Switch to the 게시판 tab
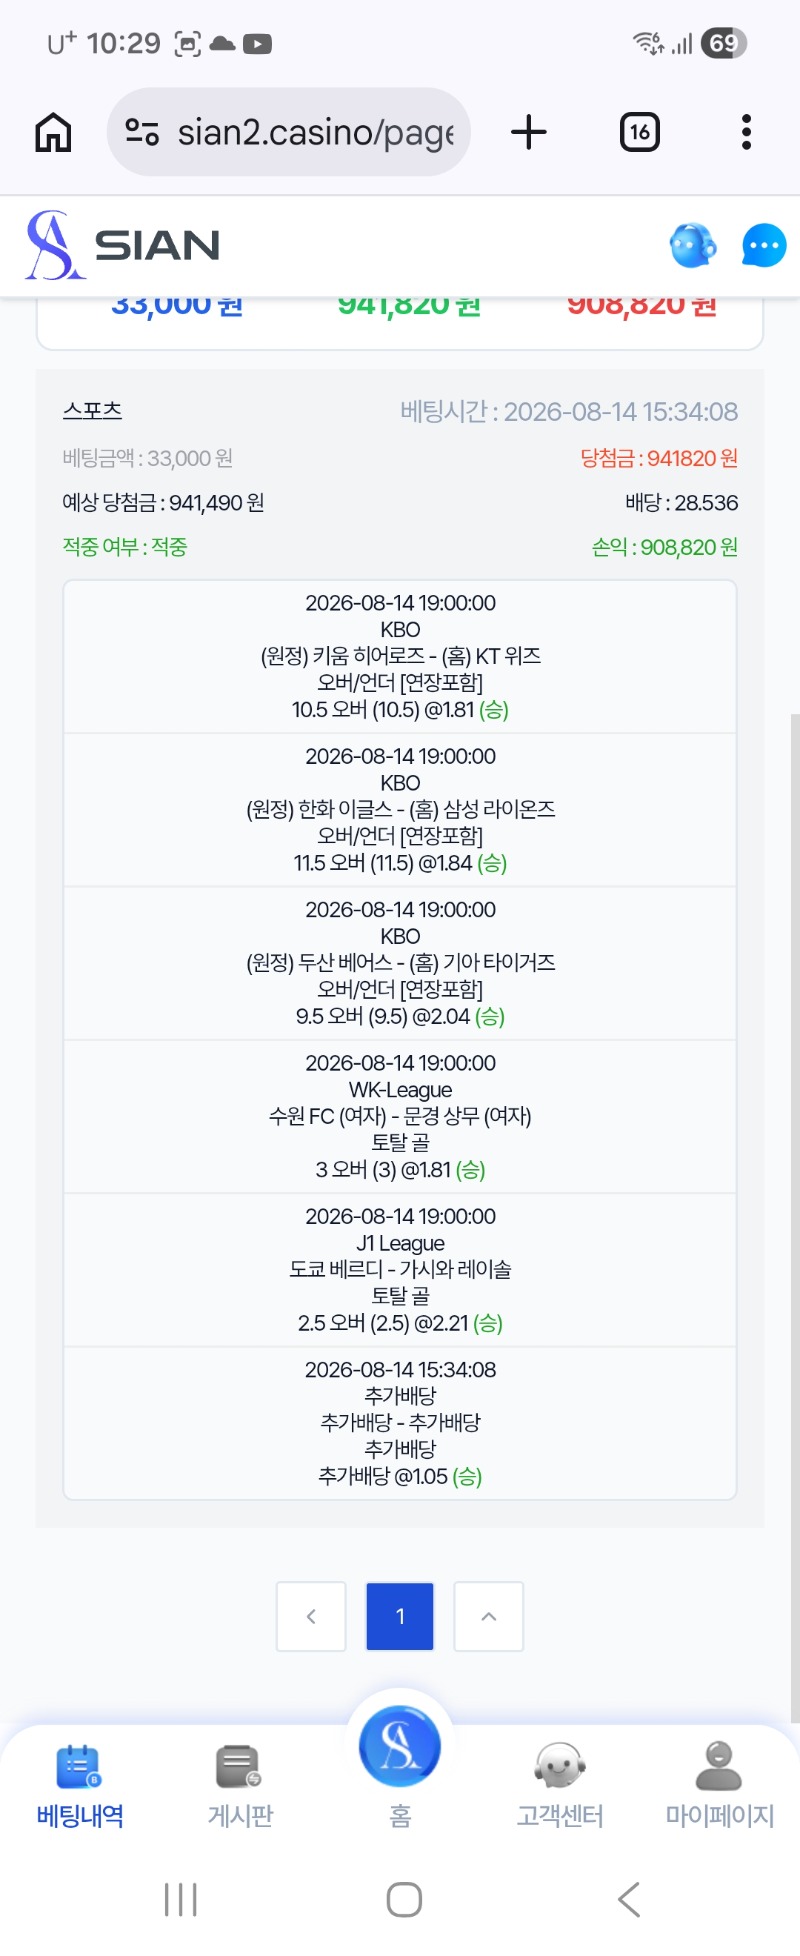The height and width of the screenshot is (1956, 800). click(x=240, y=1786)
